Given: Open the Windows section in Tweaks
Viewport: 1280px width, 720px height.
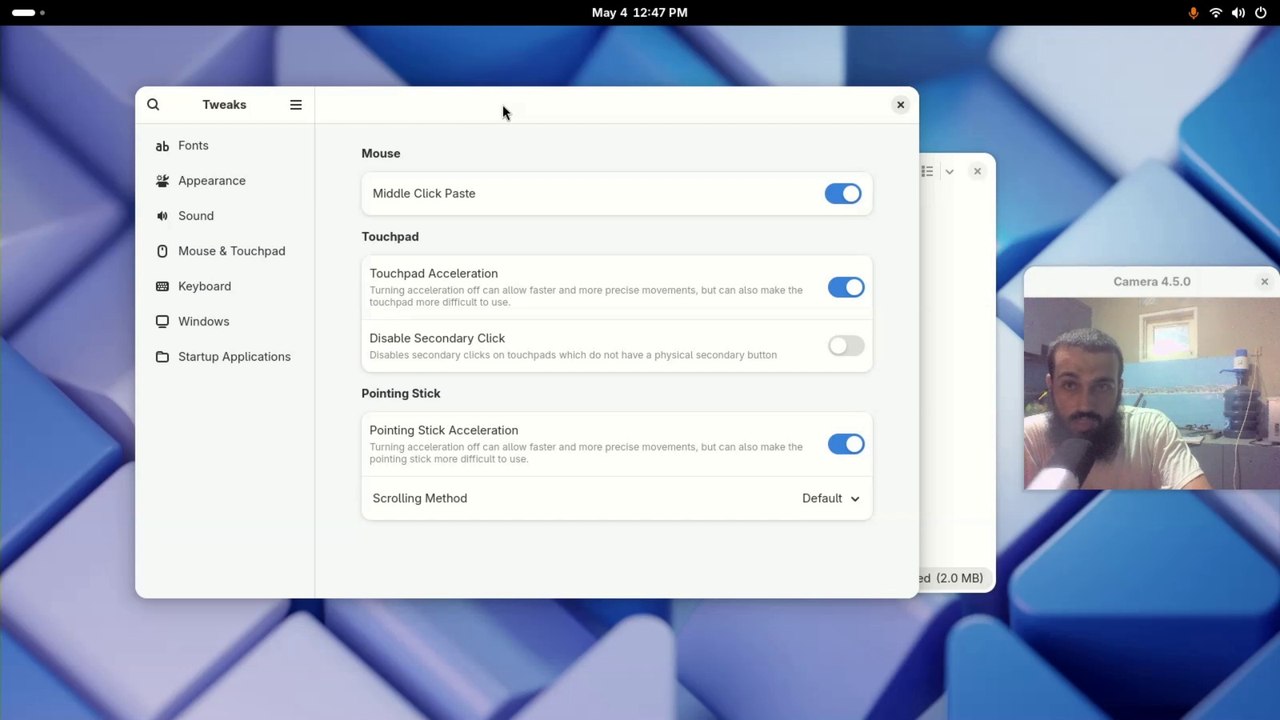Looking at the screenshot, I should click(225, 321).
